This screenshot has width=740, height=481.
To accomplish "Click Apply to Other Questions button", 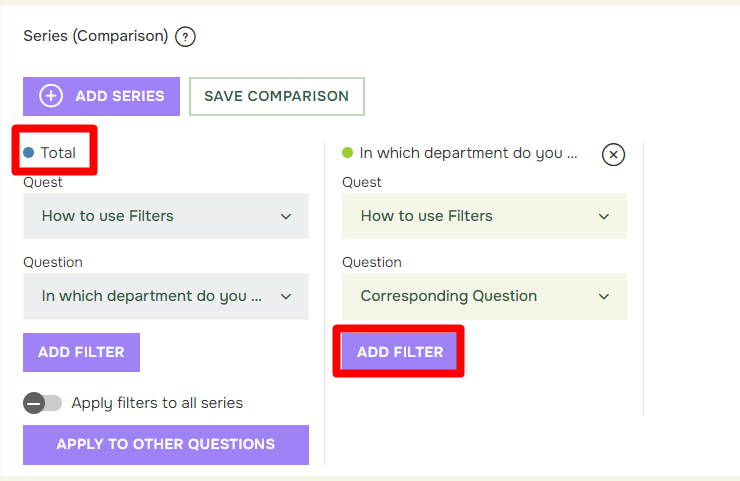I will coord(166,445).
